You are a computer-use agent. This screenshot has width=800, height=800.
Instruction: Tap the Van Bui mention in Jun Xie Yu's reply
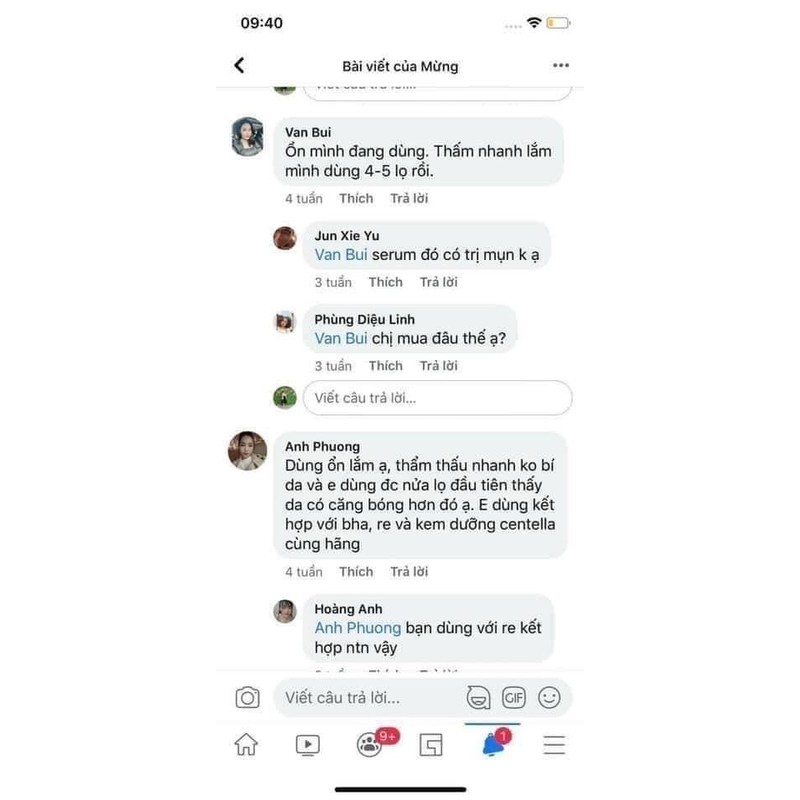click(341, 255)
